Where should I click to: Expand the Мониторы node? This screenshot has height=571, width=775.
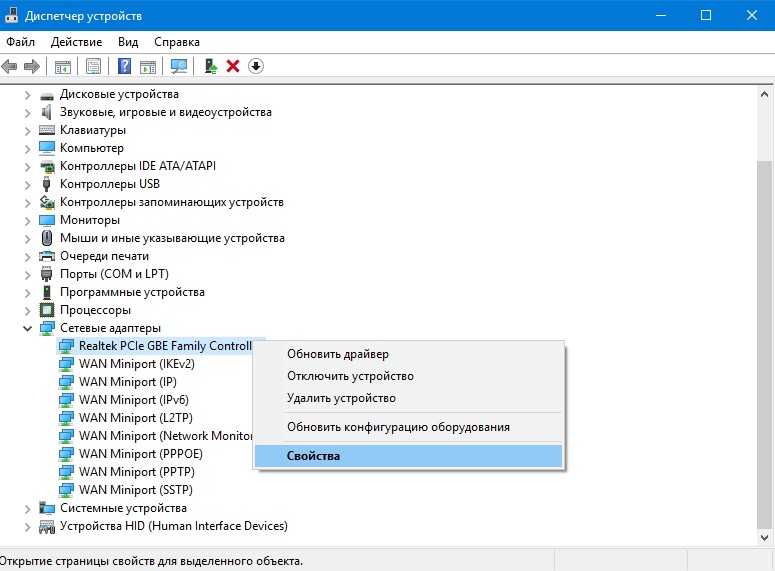coord(28,220)
